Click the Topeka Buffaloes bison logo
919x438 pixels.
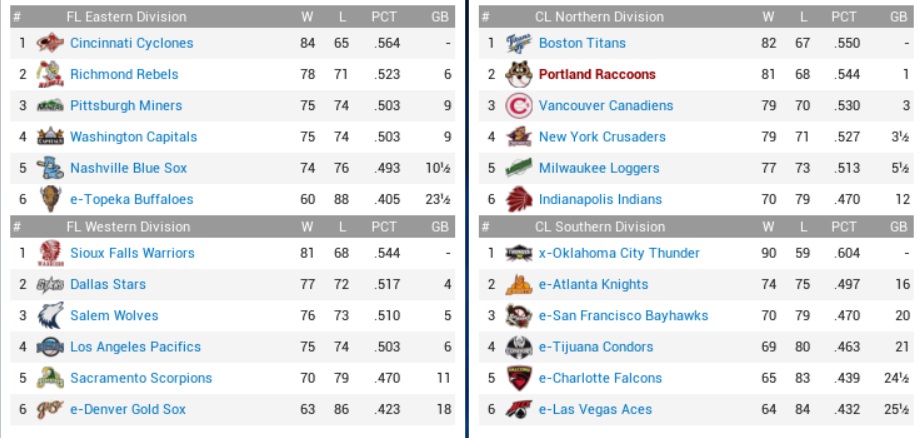coord(50,199)
